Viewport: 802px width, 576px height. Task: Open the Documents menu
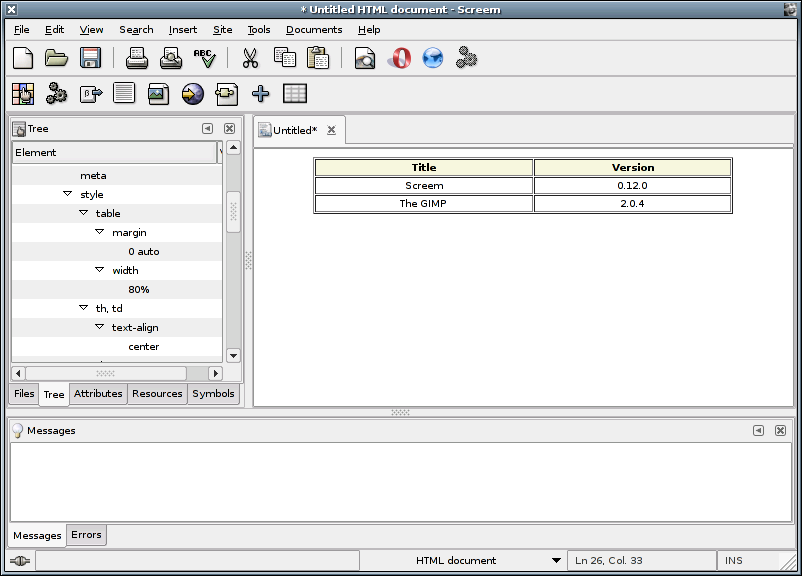314,30
